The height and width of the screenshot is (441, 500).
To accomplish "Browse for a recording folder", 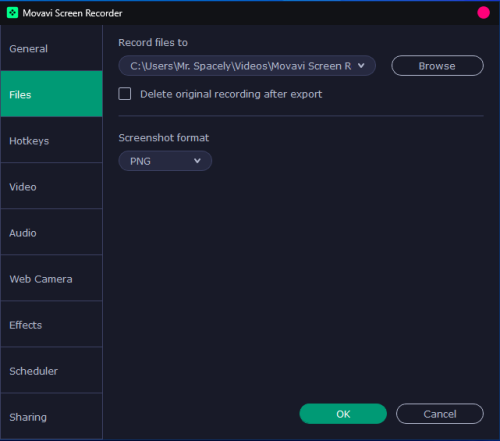I will pyautogui.click(x=437, y=66).
